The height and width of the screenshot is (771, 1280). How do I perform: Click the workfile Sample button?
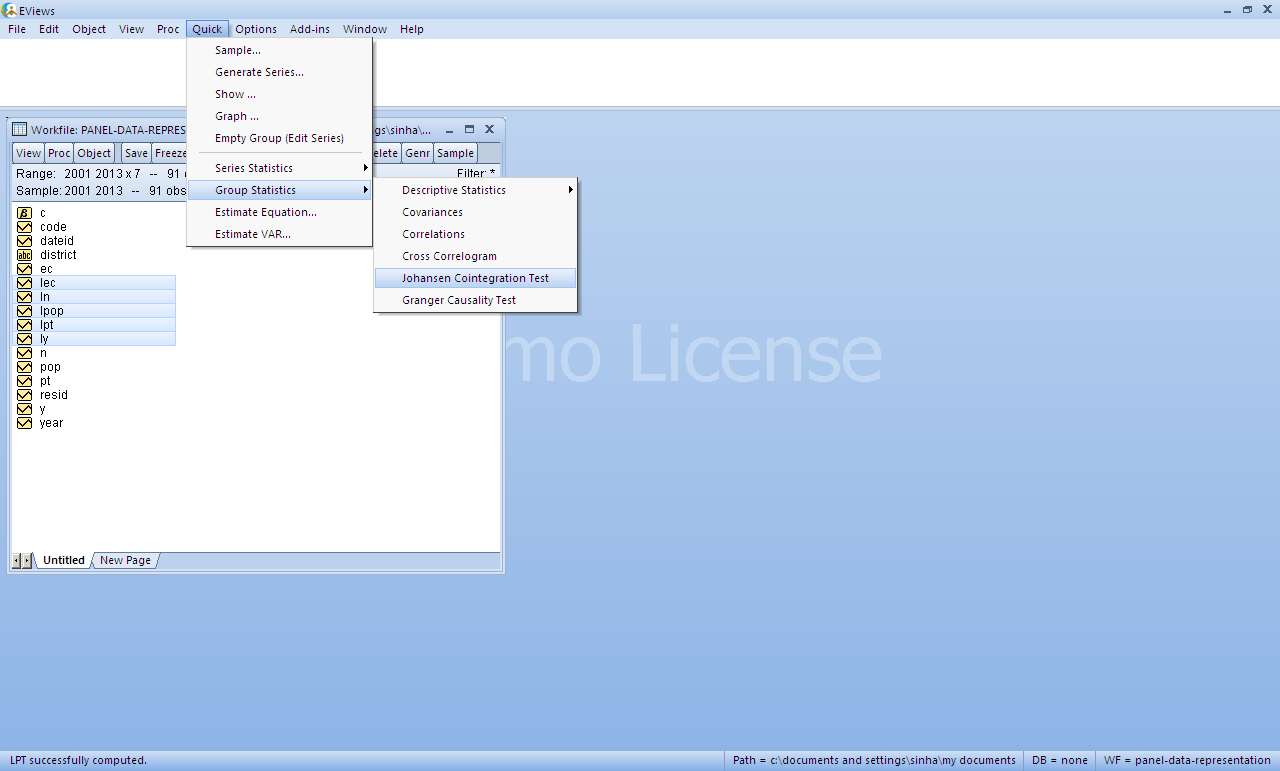[x=455, y=153]
